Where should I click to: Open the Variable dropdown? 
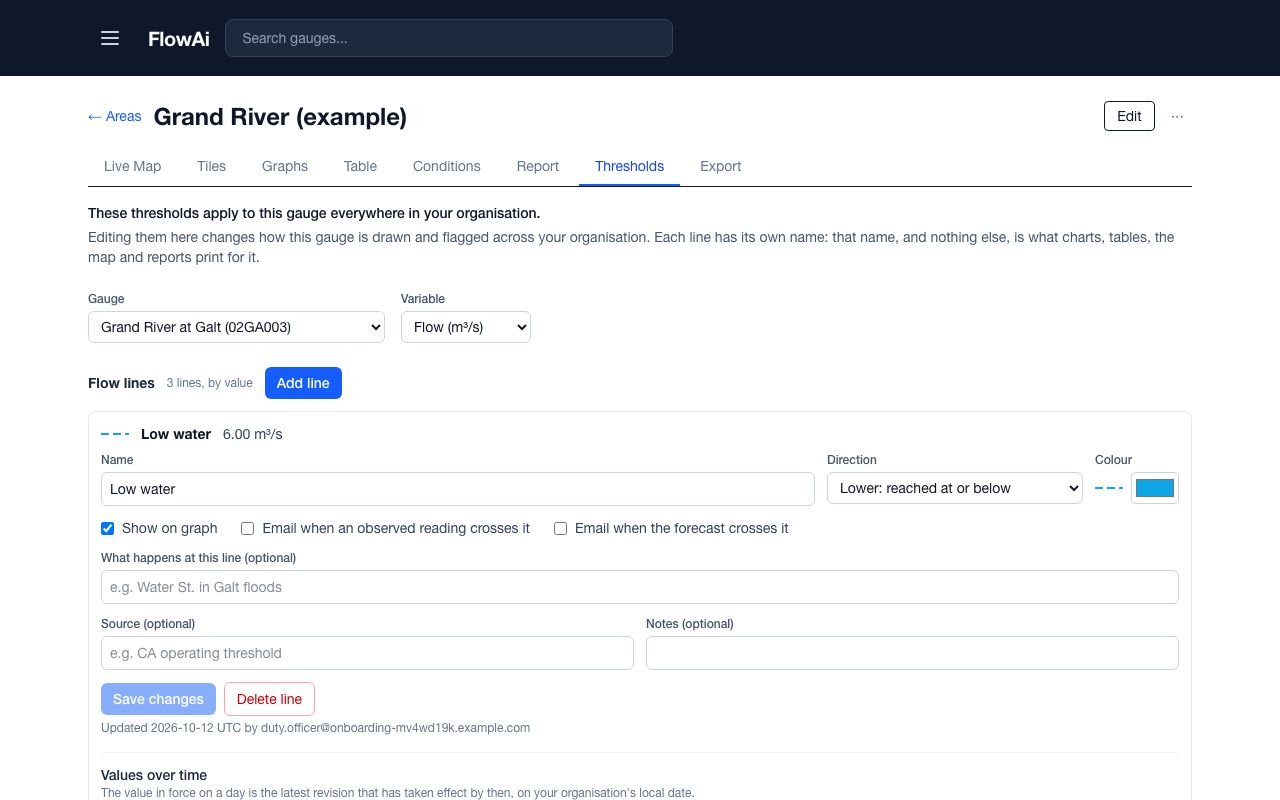[466, 327]
